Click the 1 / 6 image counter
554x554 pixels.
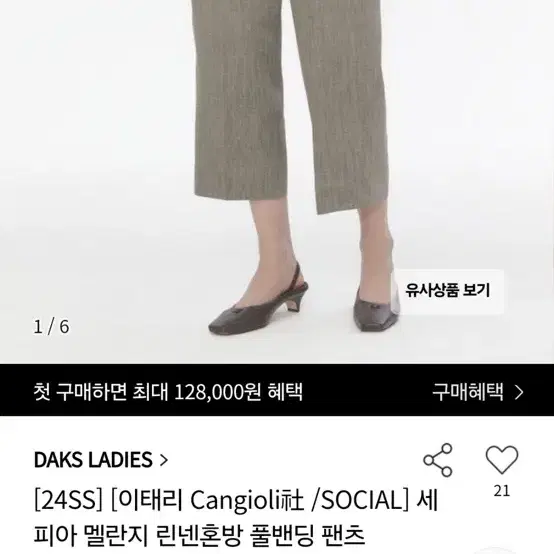tap(52, 326)
